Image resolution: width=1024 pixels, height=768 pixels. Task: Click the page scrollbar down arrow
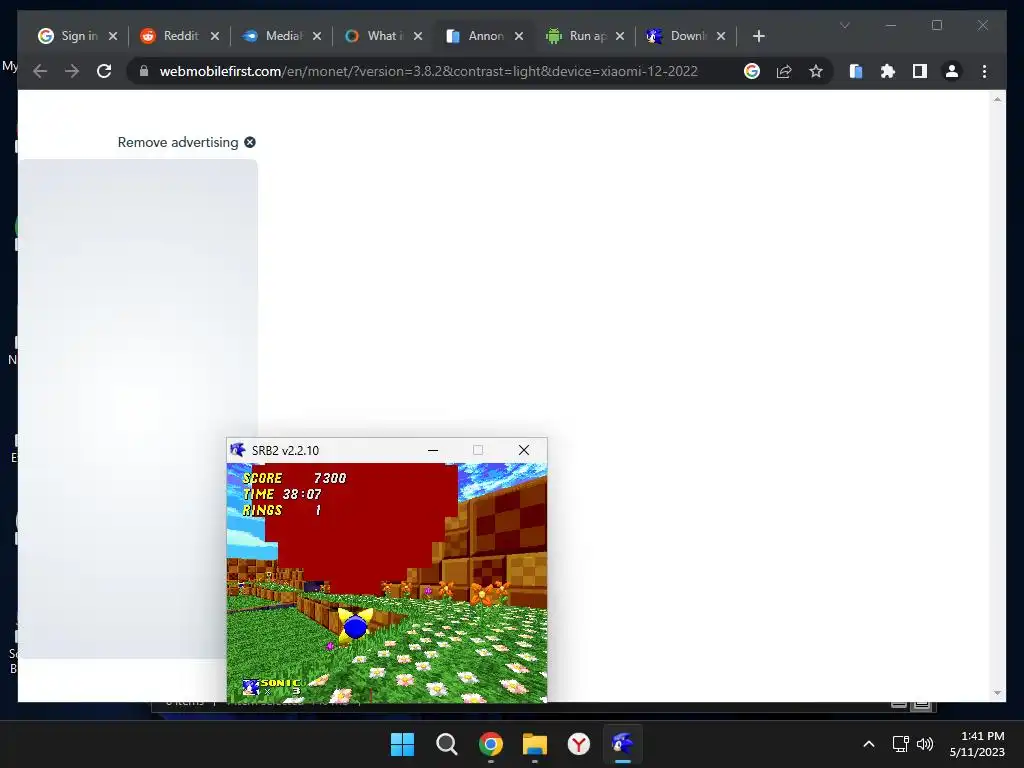(997, 692)
